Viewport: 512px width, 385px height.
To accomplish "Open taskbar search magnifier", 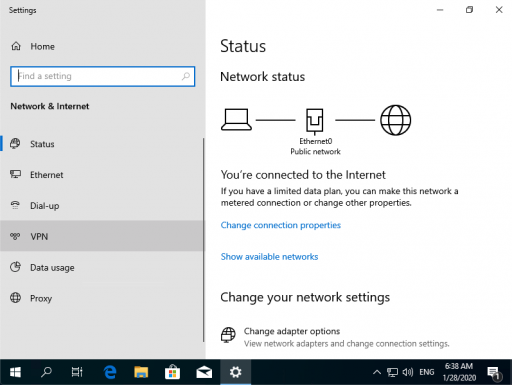I will coord(46,372).
